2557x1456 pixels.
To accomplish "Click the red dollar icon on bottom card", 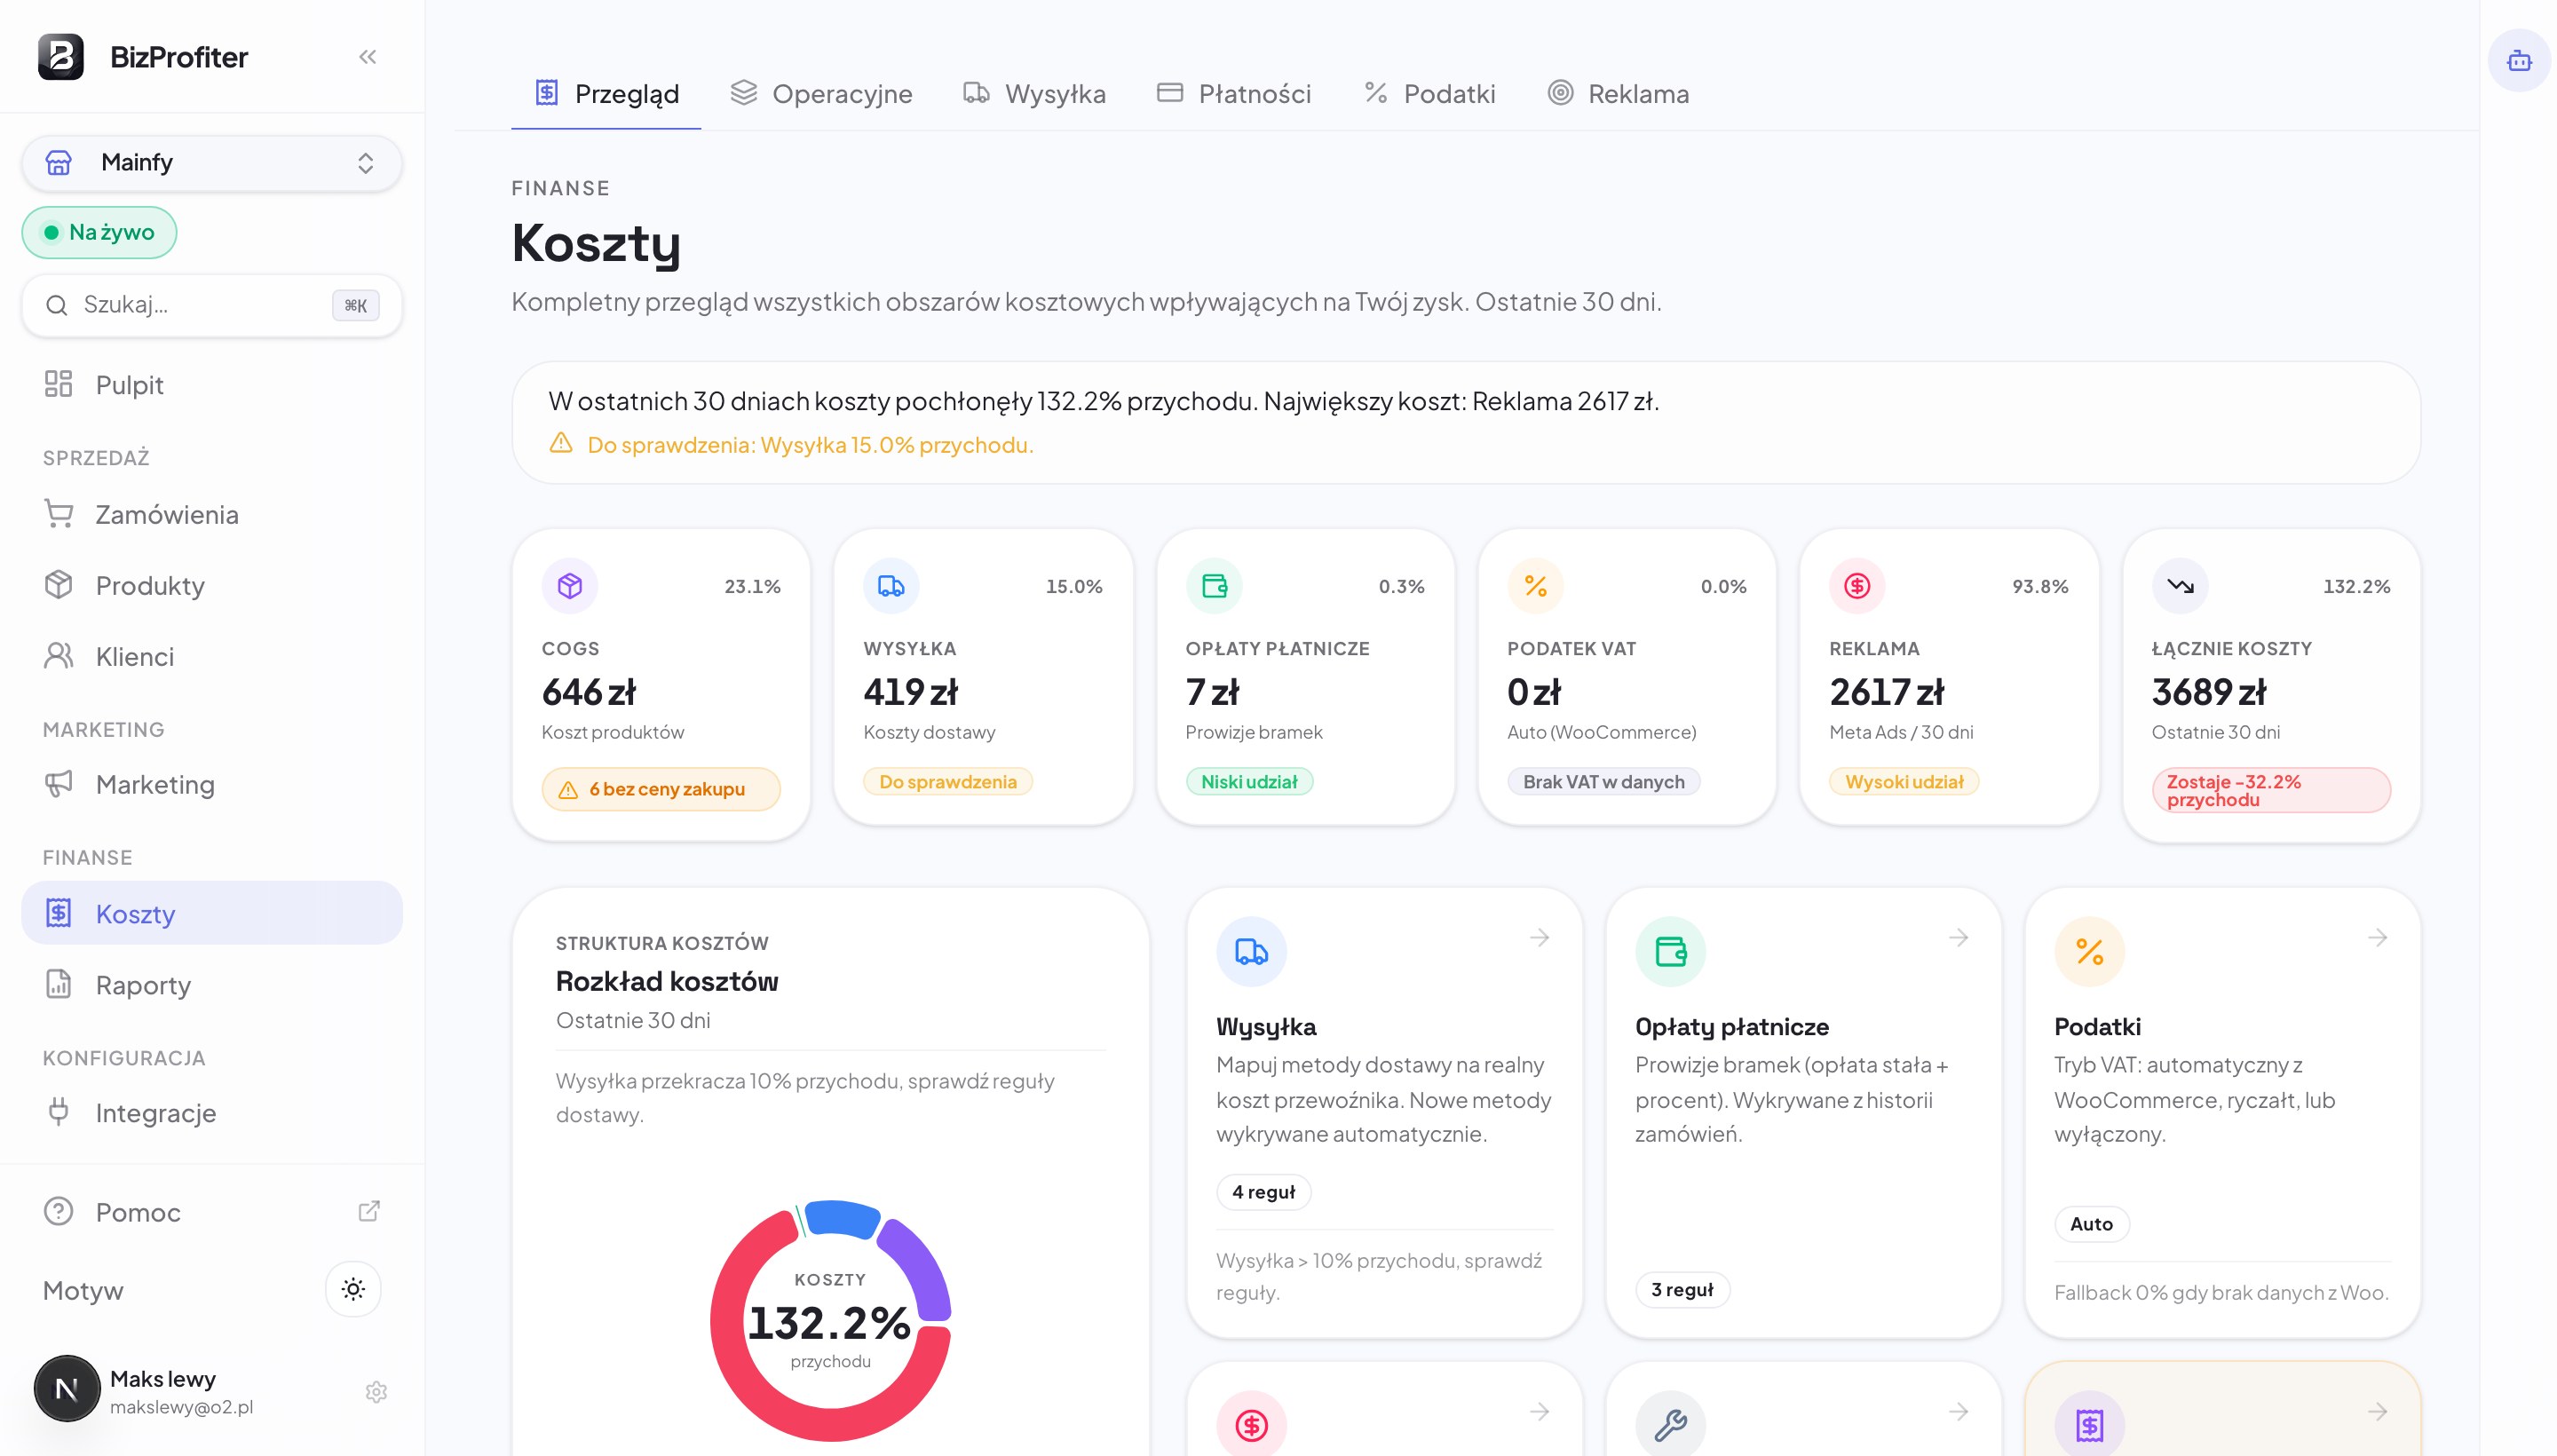I will coord(1251,1425).
